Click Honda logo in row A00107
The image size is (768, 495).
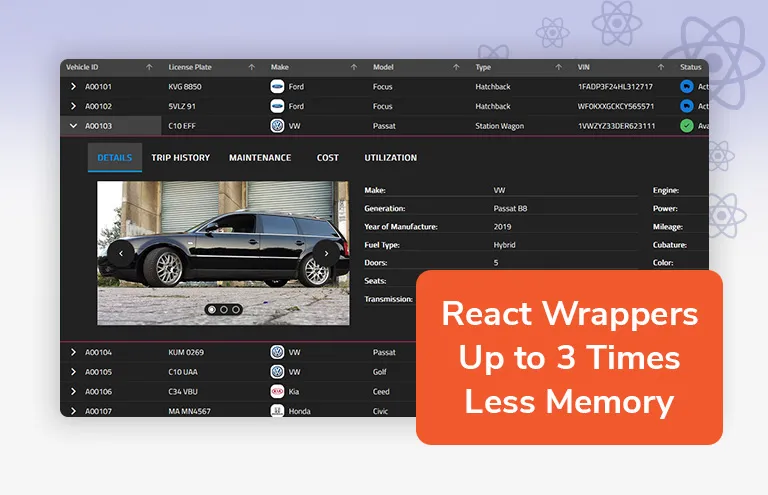(277, 410)
